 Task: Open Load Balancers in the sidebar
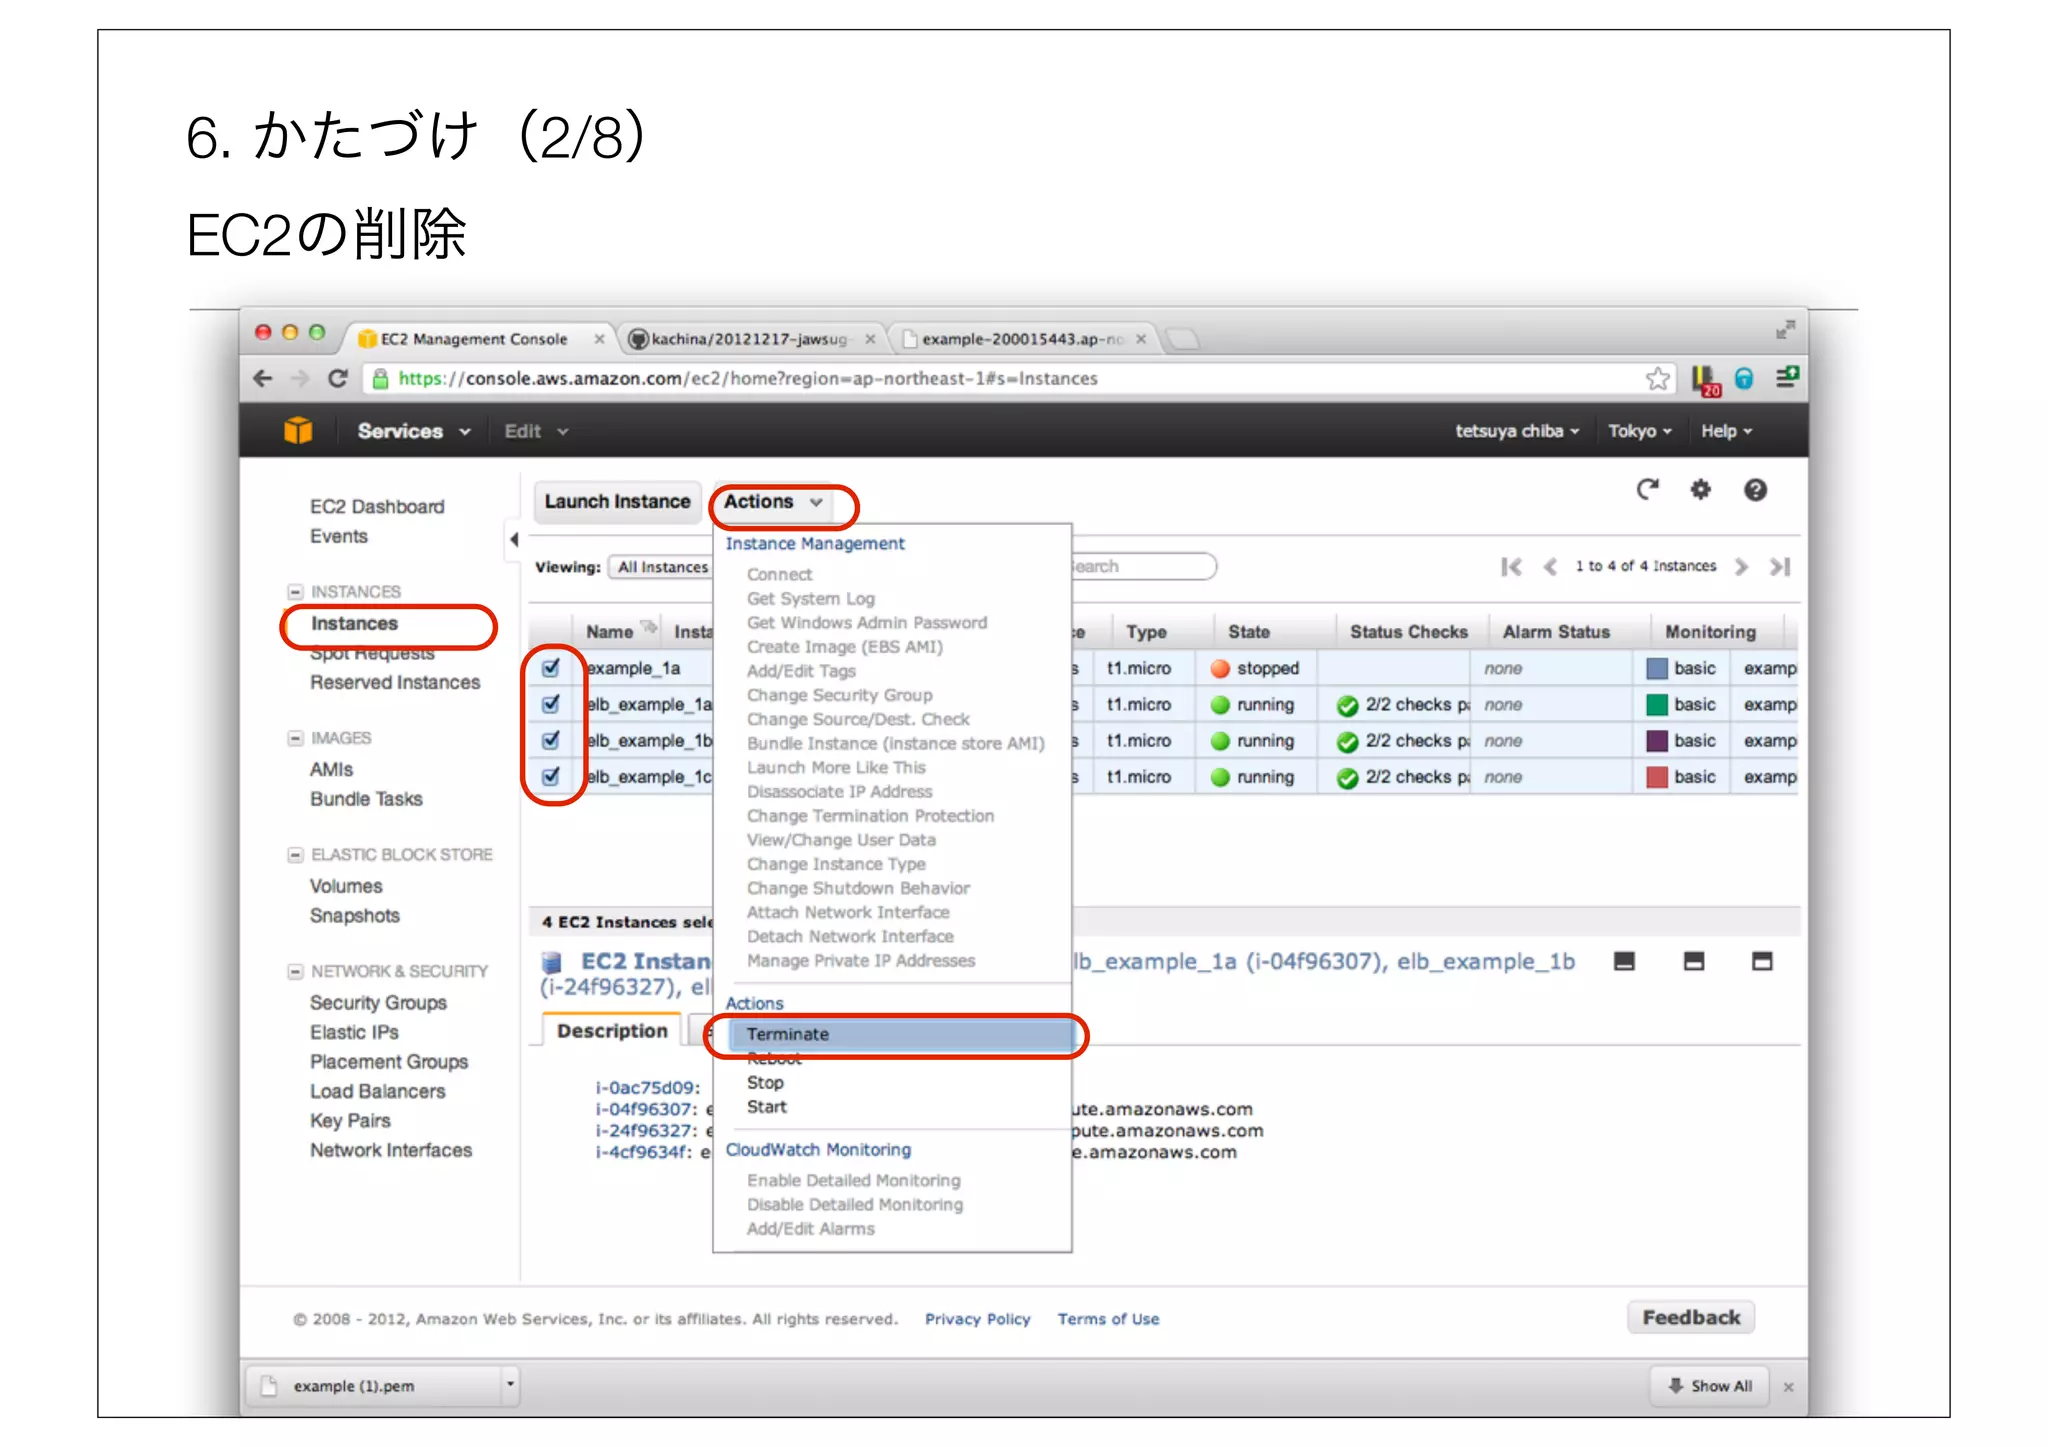(377, 1092)
